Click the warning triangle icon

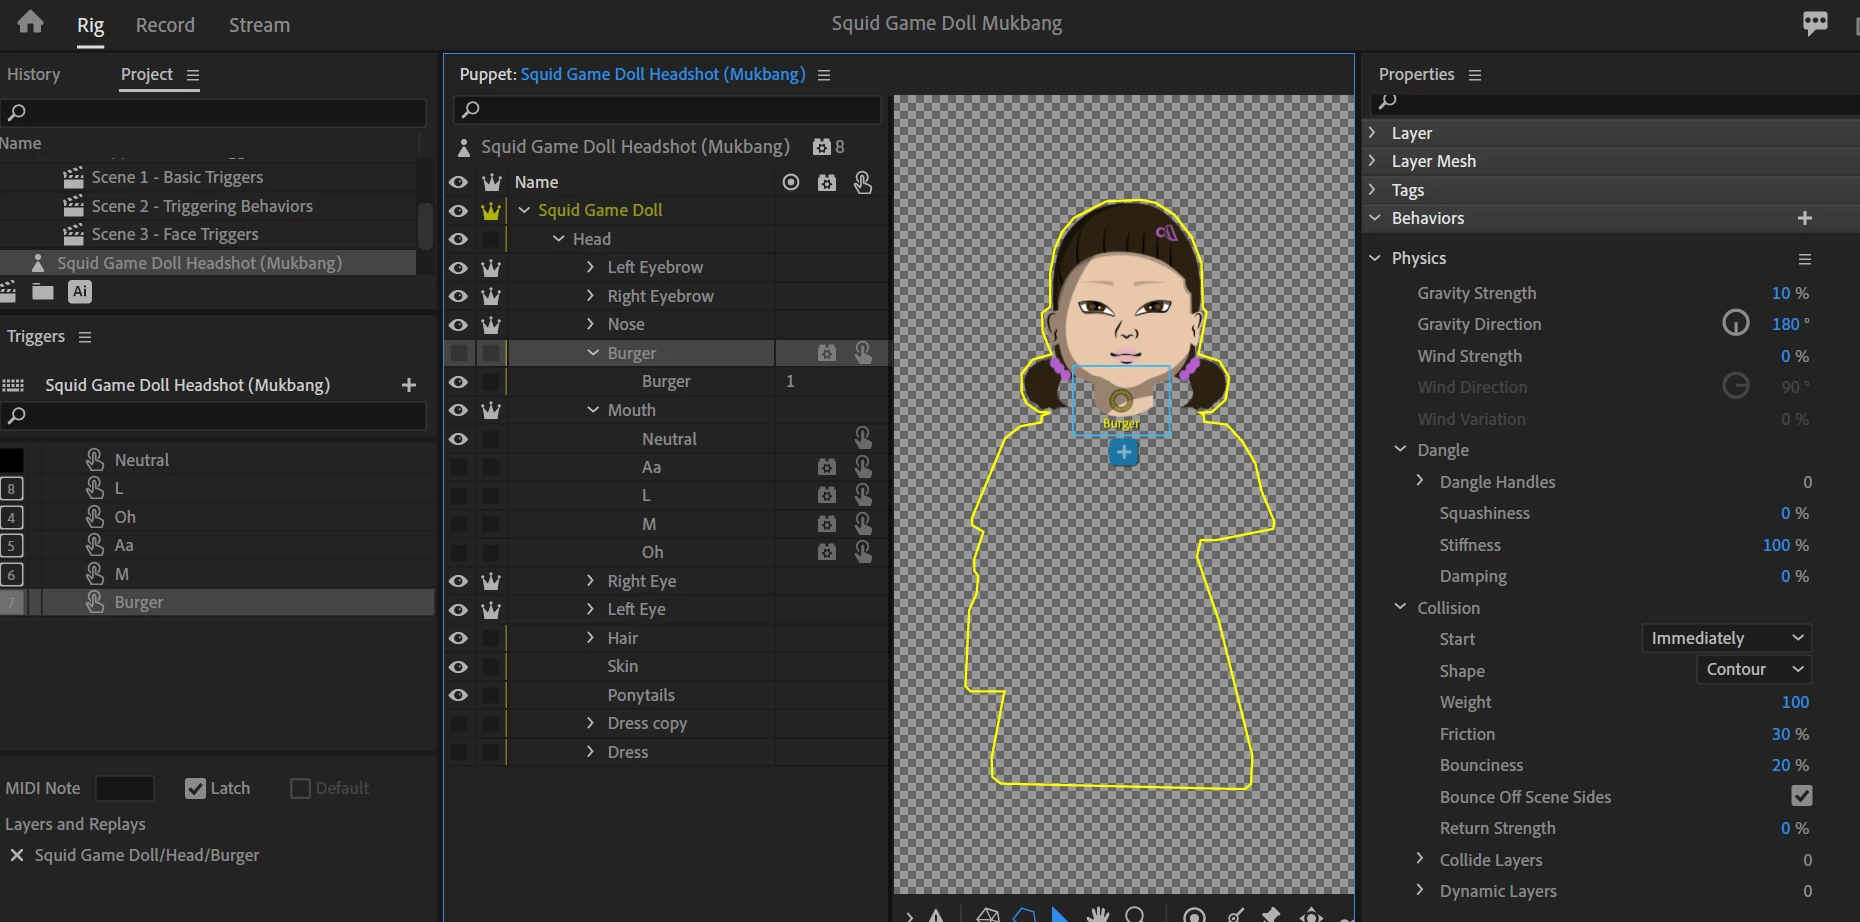click(x=936, y=915)
